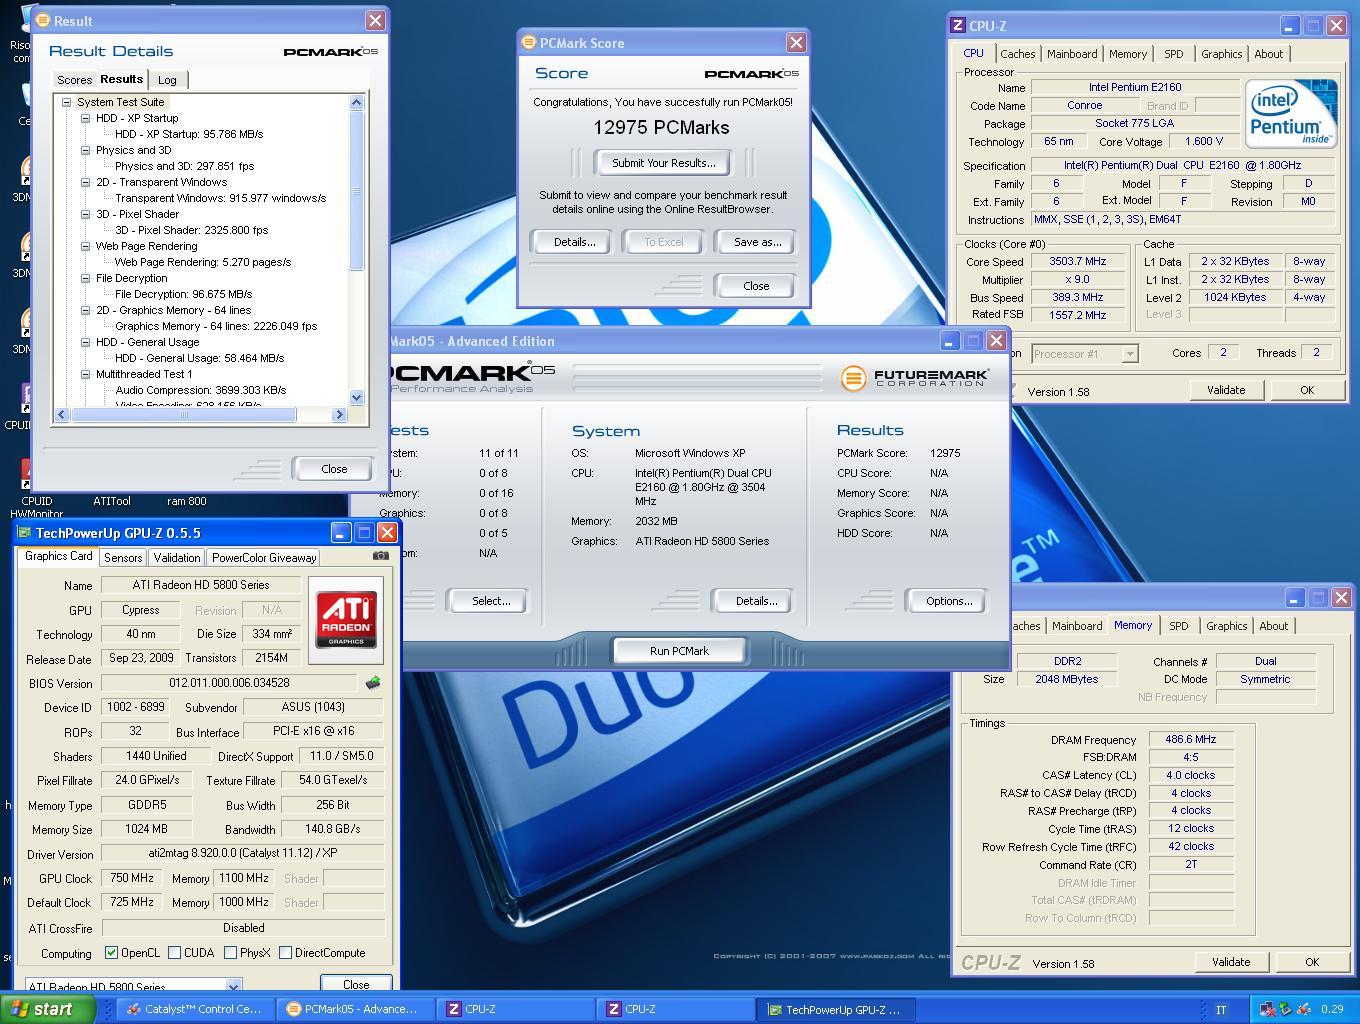This screenshot has width=1360, height=1024.
Task: Open the PowerColor Giveaway tab
Action: coord(264,558)
